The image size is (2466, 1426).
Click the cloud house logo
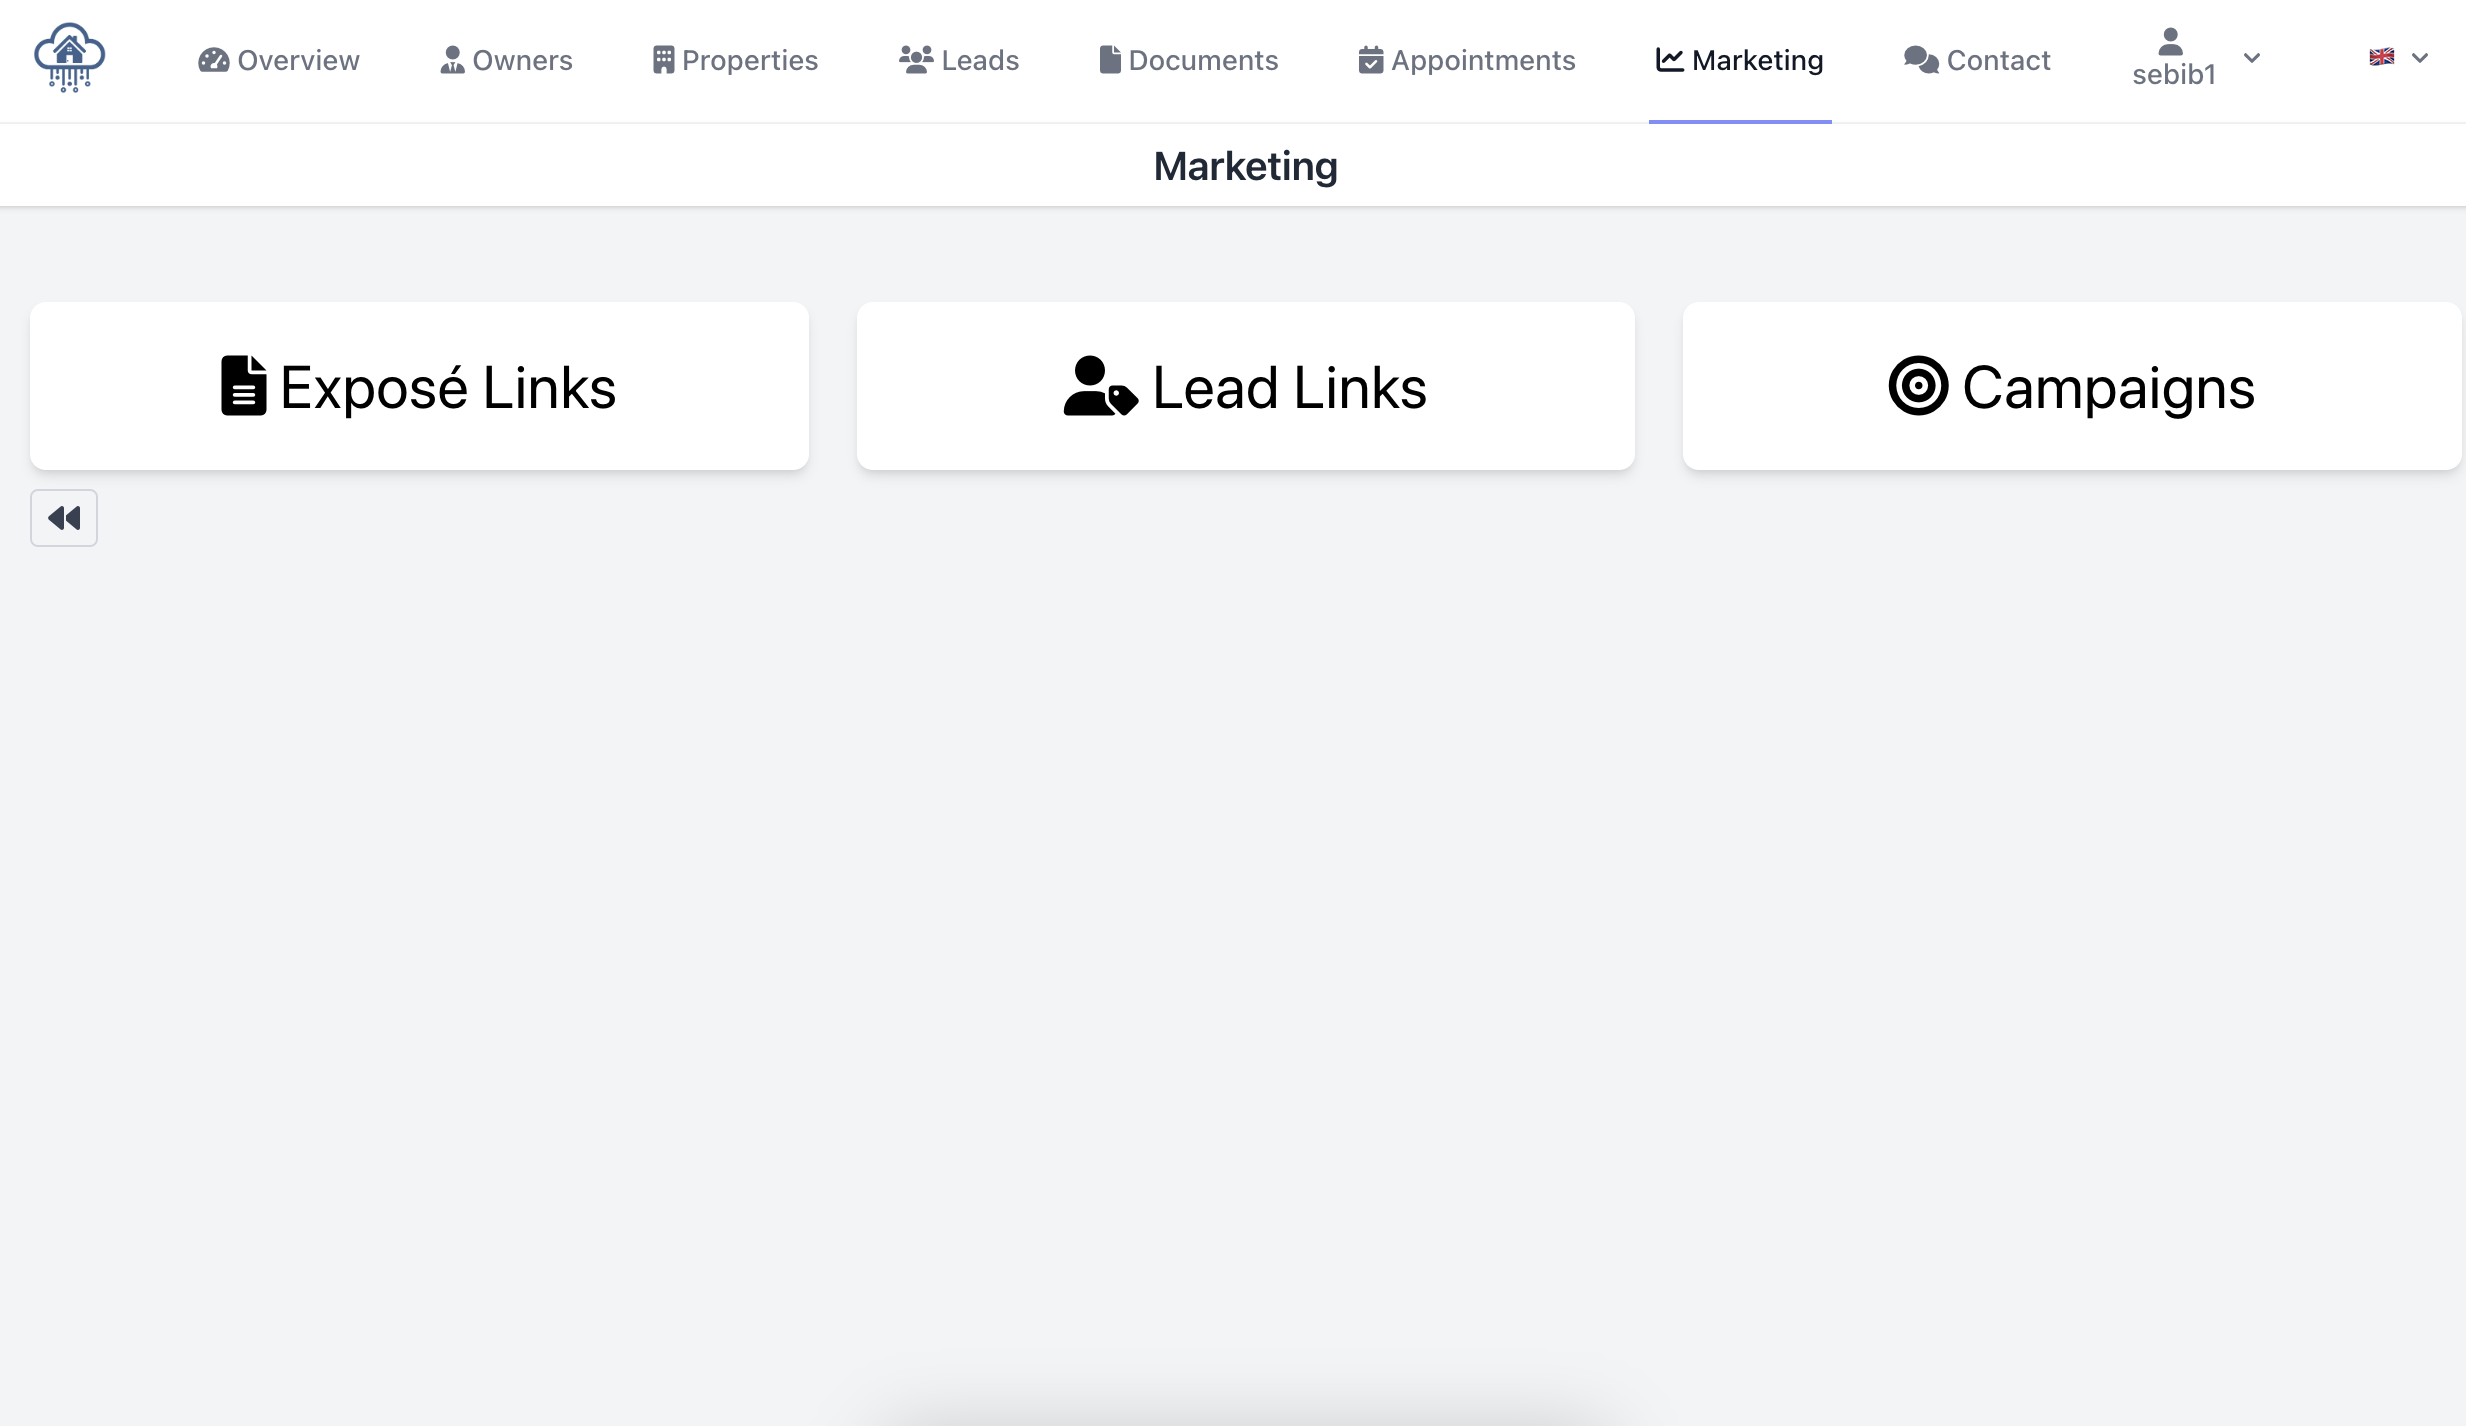[x=69, y=58]
